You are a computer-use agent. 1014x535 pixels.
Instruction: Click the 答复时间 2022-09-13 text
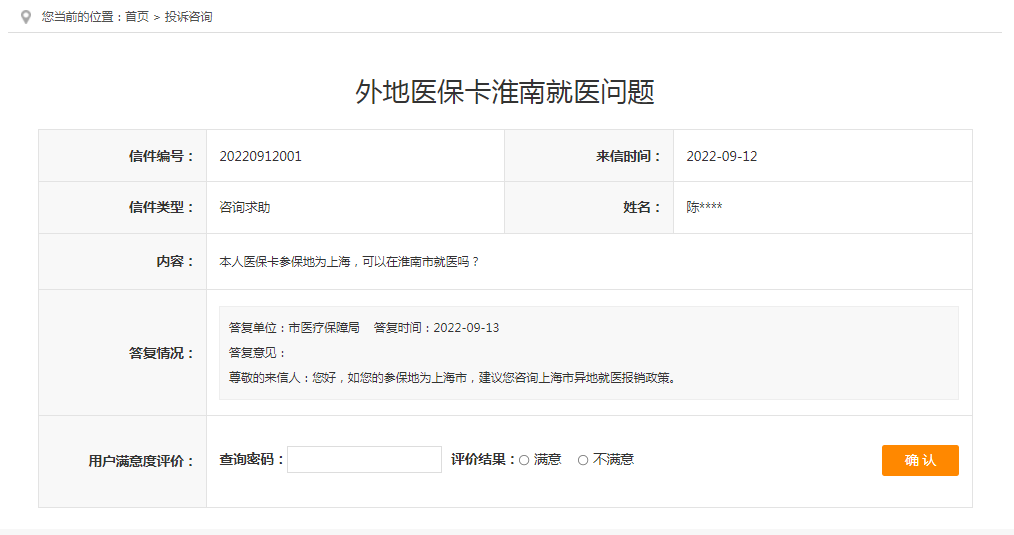(x=436, y=328)
